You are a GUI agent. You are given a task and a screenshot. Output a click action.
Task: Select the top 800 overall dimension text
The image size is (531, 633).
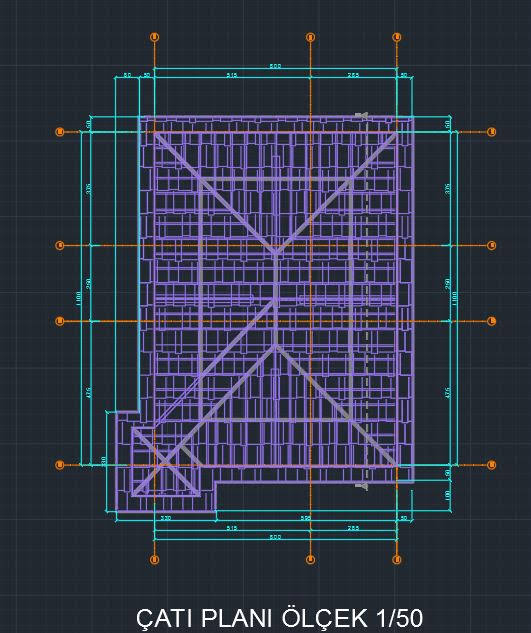[x=275, y=66]
